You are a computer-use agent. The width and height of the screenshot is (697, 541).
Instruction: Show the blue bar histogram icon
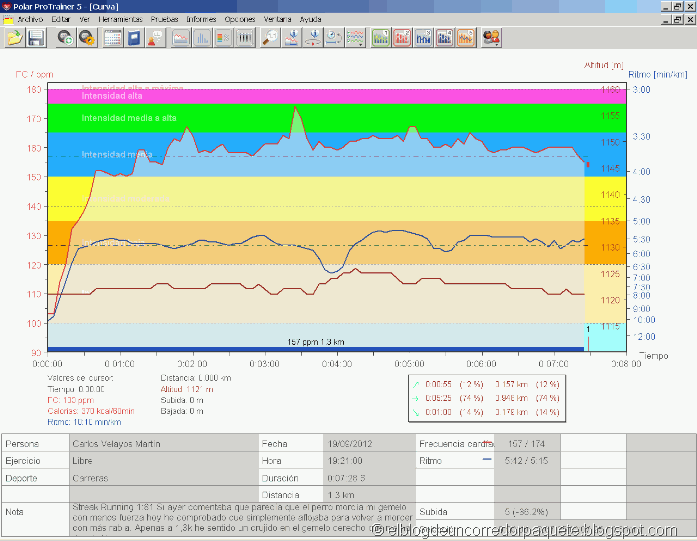click(x=202, y=38)
